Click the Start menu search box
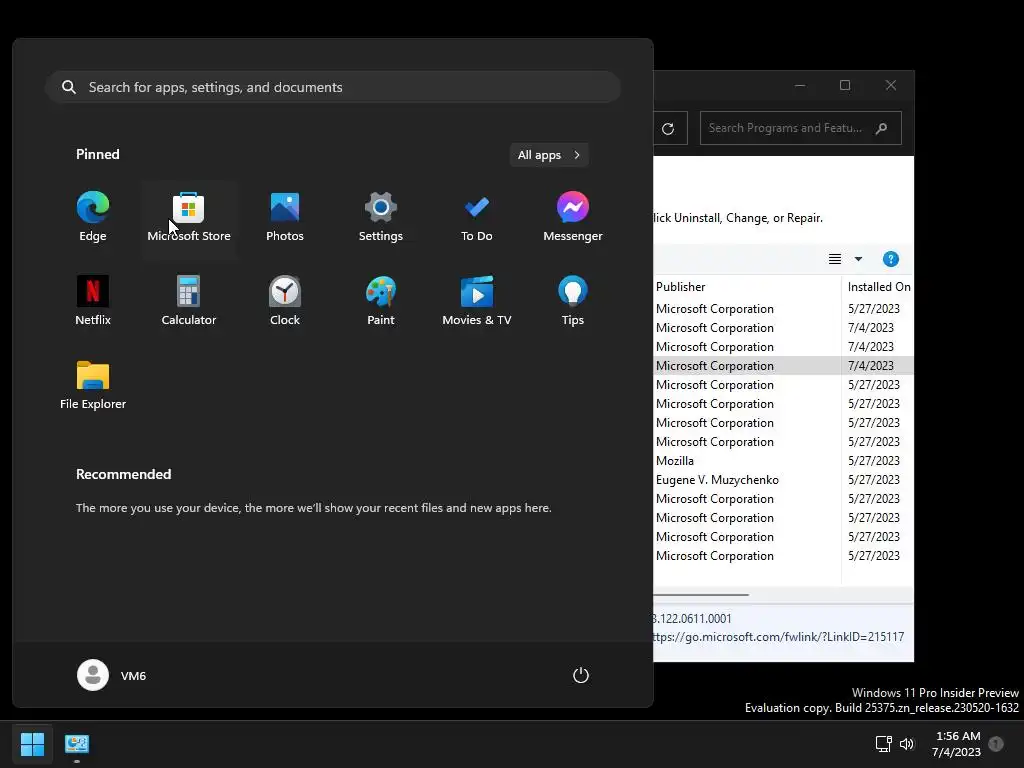Screen dimensions: 1024x768 [333, 87]
